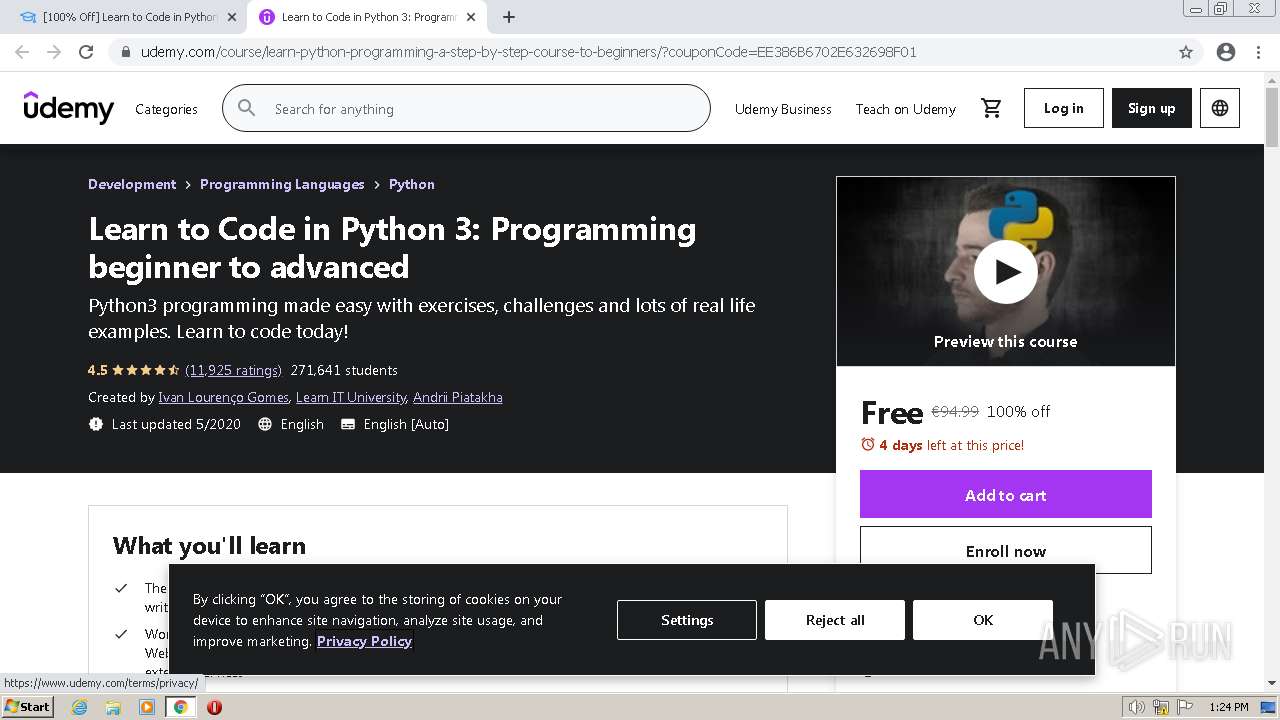This screenshot has width=1280, height=720.
Task: Open cookie Settings
Action: pos(687,620)
